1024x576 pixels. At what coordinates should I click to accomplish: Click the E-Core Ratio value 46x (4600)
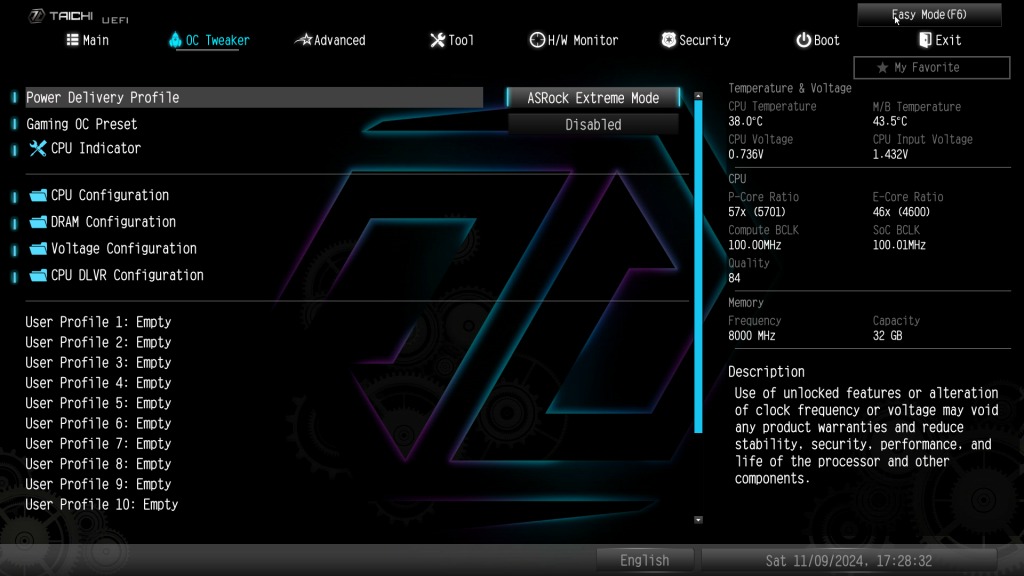(901, 212)
